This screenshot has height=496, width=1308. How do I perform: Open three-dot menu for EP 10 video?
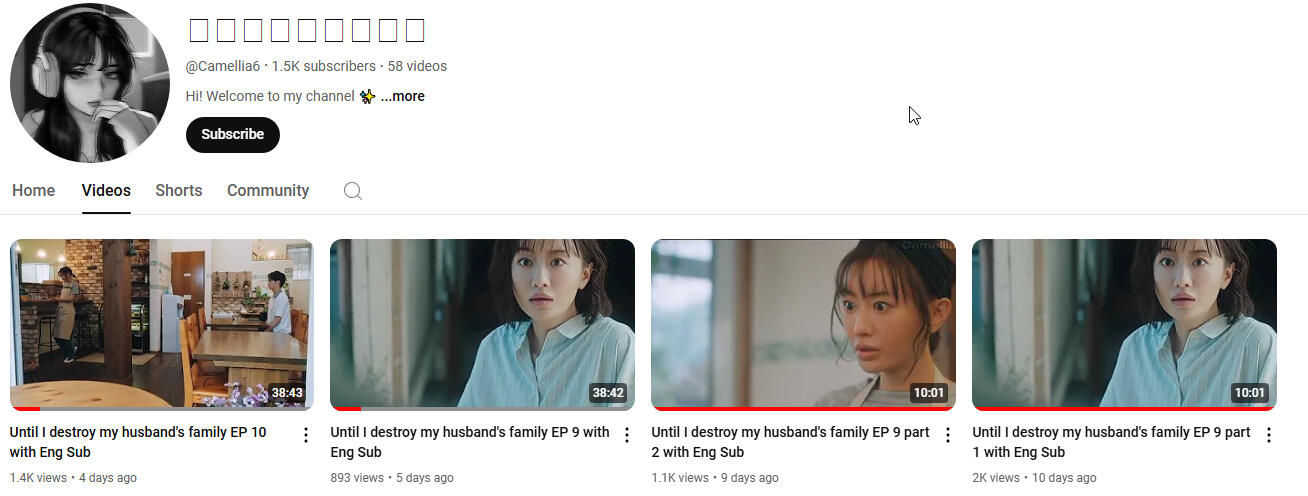click(x=306, y=435)
